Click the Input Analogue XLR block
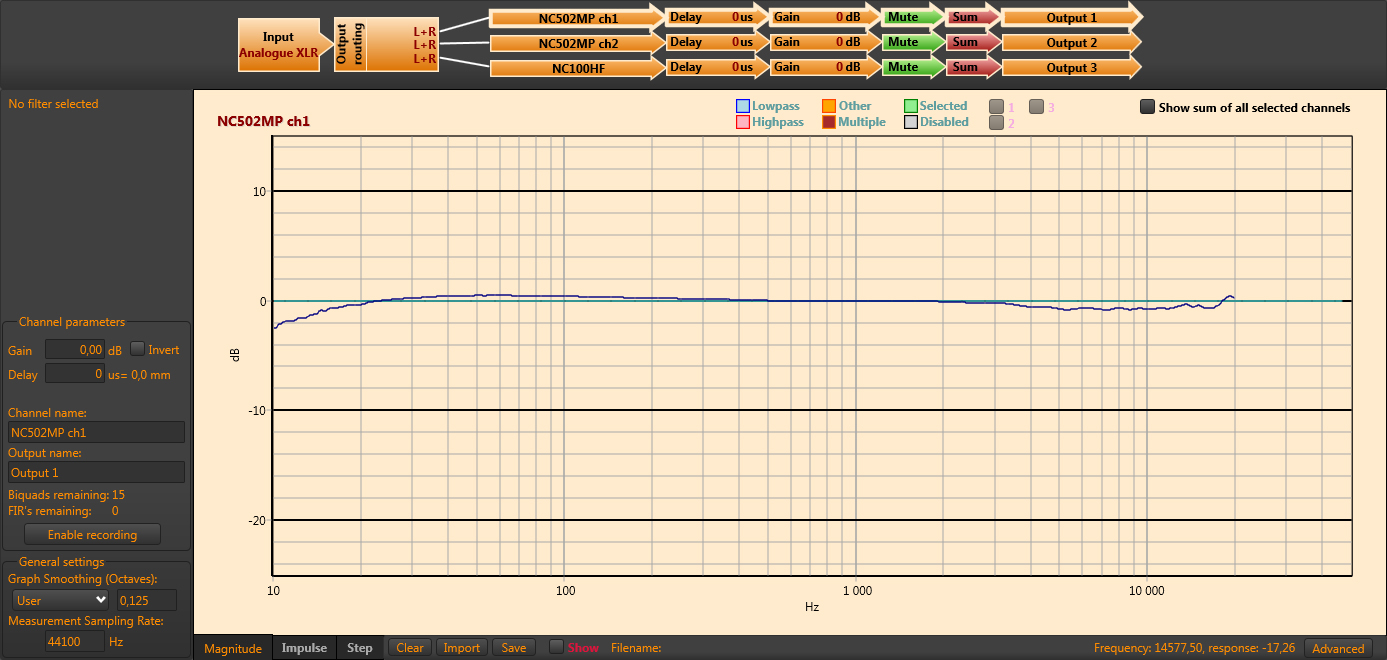Screen dimensions: 1387x660 point(278,45)
